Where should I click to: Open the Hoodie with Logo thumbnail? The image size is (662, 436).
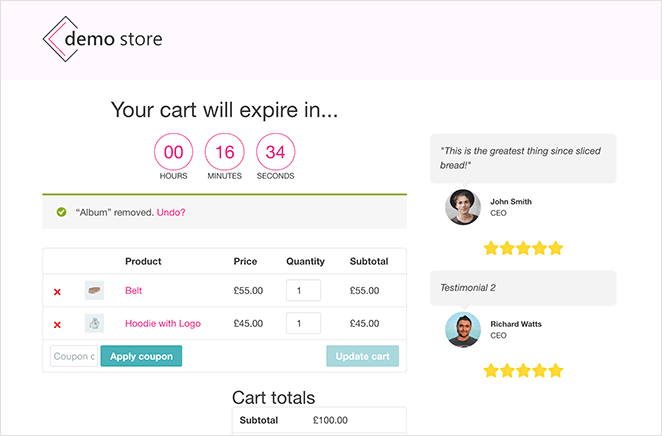coord(94,323)
